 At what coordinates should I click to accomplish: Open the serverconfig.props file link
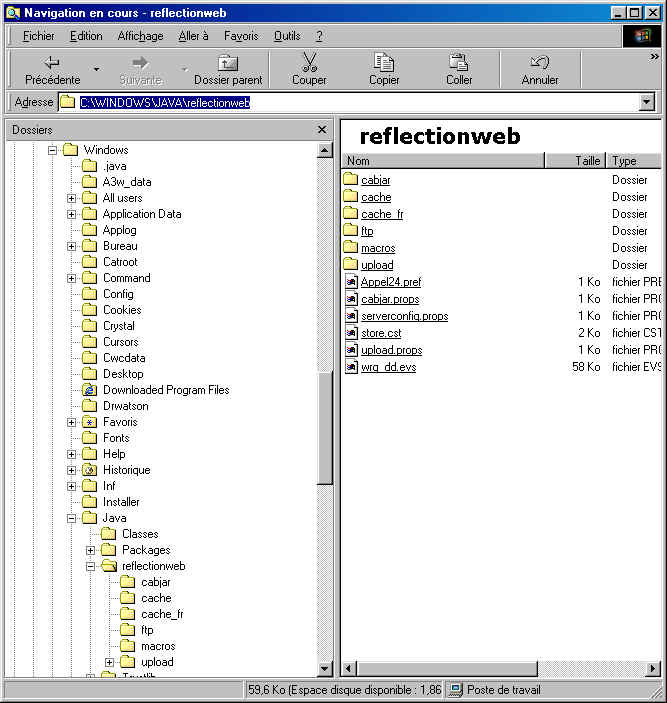(x=404, y=316)
